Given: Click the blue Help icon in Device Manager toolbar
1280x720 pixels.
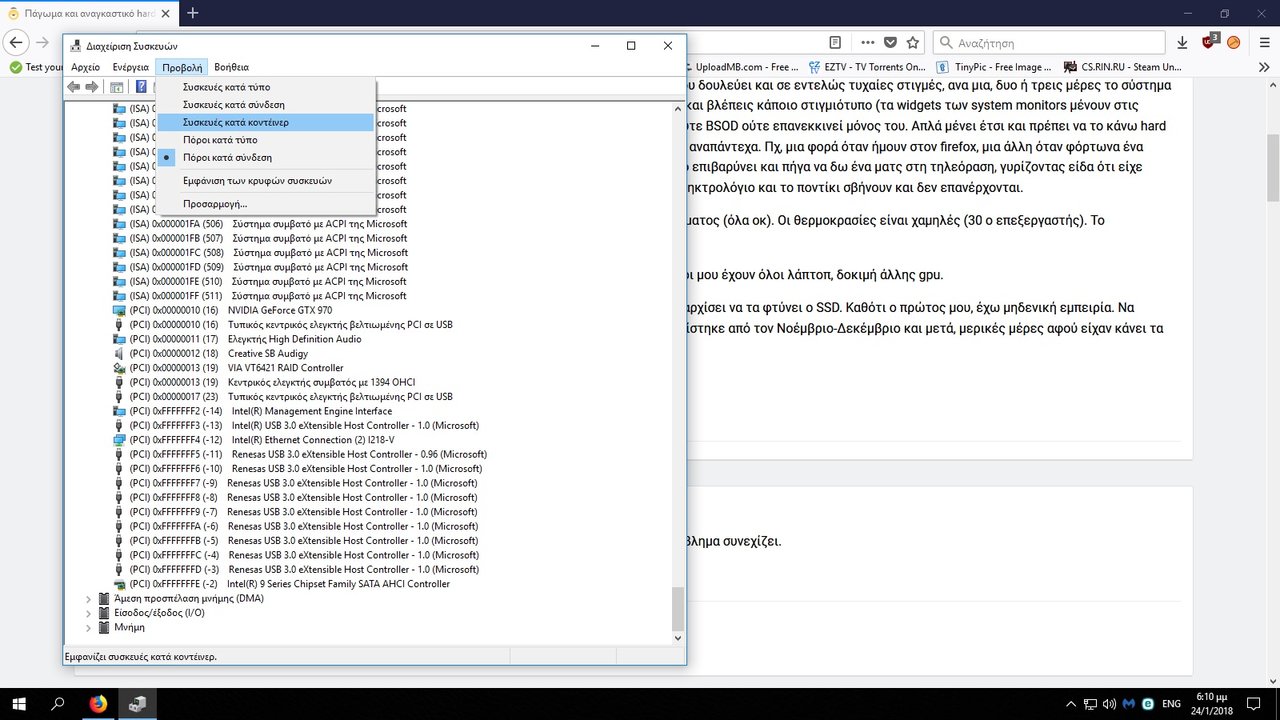Looking at the screenshot, I should tap(141, 87).
